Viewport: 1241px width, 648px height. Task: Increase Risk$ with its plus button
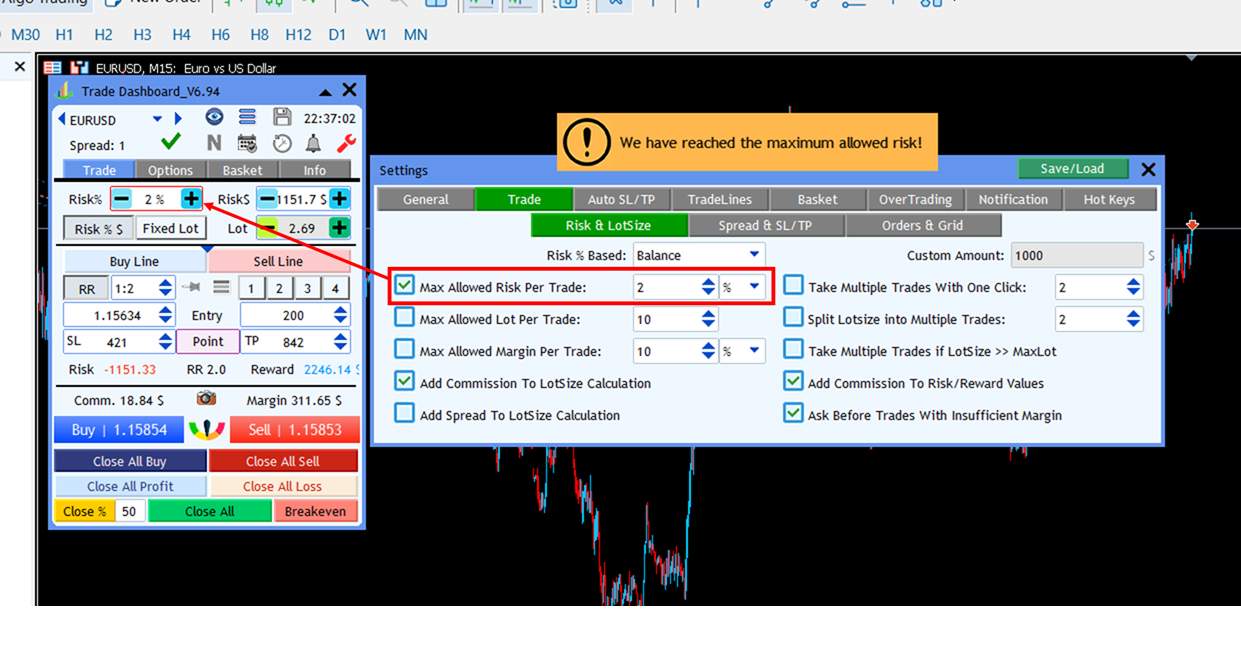click(x=339, y=199)
